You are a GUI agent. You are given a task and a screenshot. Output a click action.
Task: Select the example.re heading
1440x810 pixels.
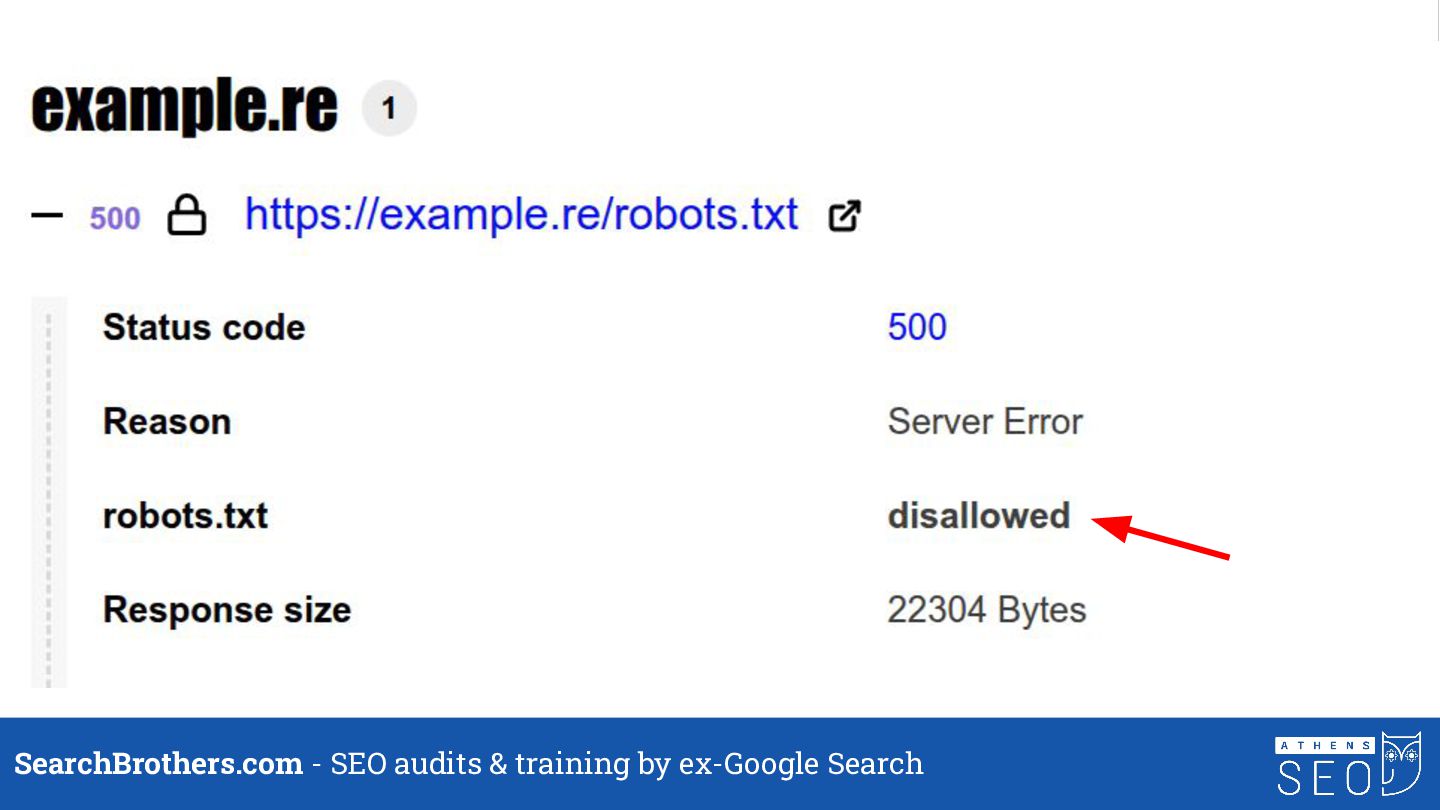[185, 108]
